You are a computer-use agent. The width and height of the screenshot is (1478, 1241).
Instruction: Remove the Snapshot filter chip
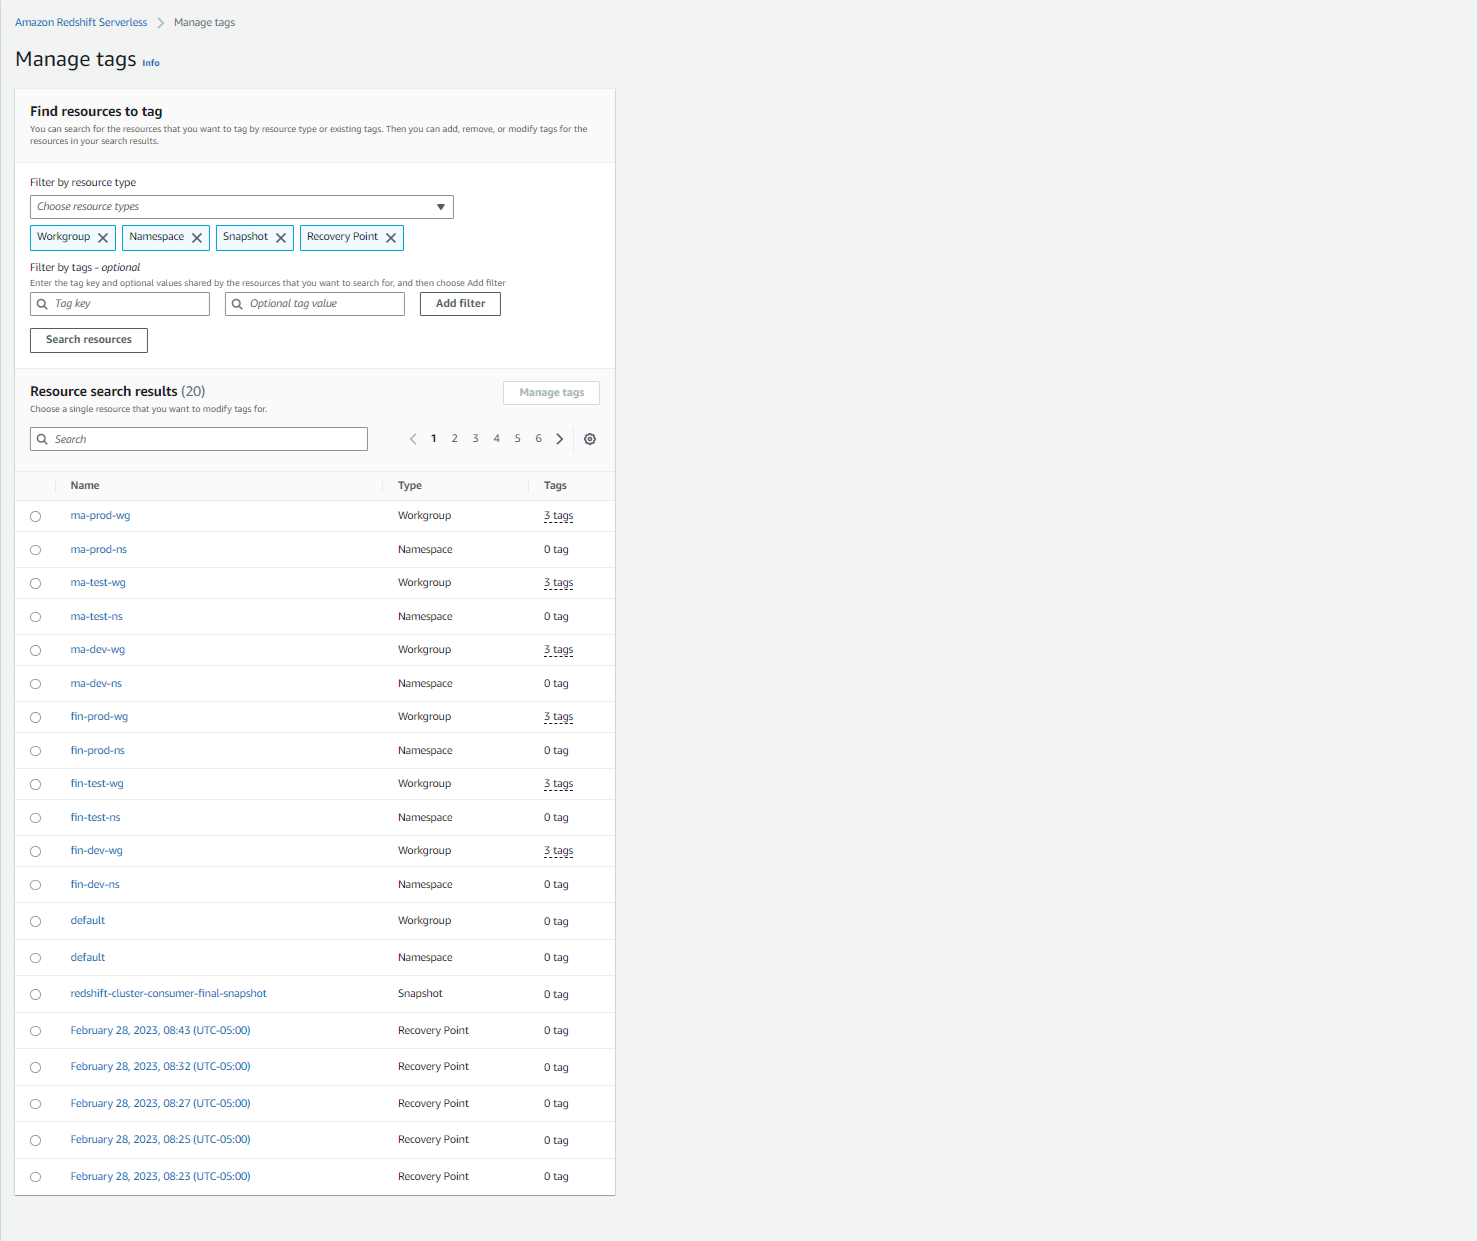pos(281,237)
